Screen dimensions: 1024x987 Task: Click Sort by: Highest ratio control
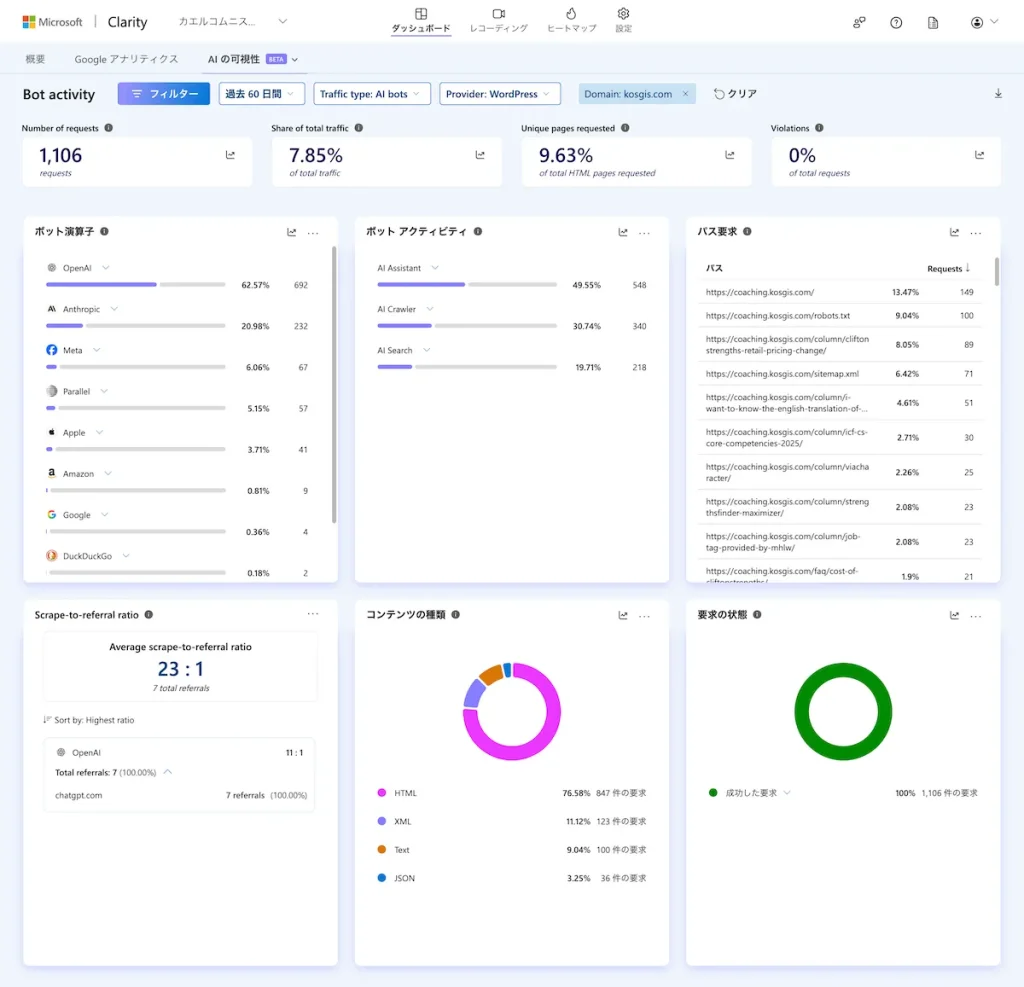pyautogui.click(x=89, y=720)
